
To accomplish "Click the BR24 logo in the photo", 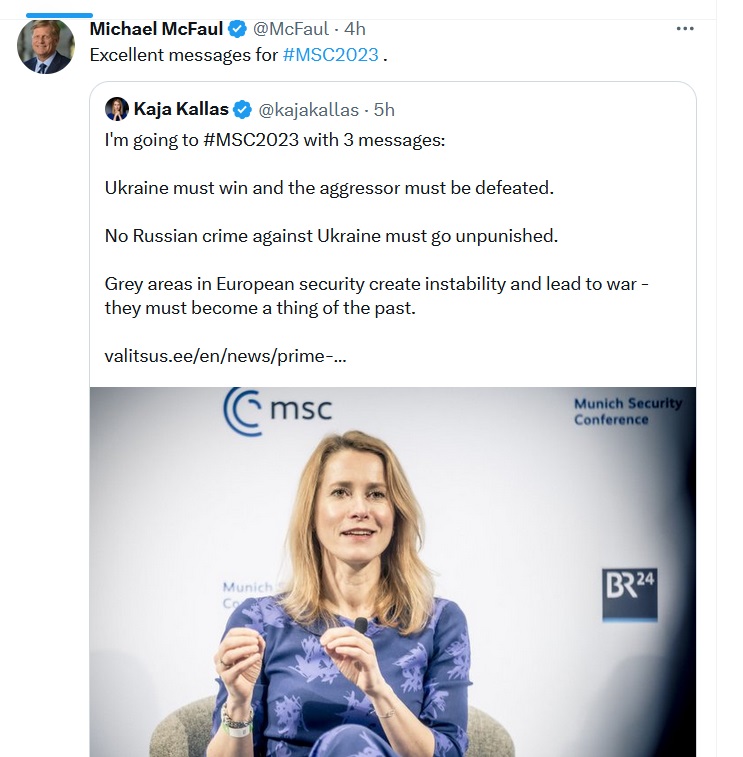I will point(630,596).
